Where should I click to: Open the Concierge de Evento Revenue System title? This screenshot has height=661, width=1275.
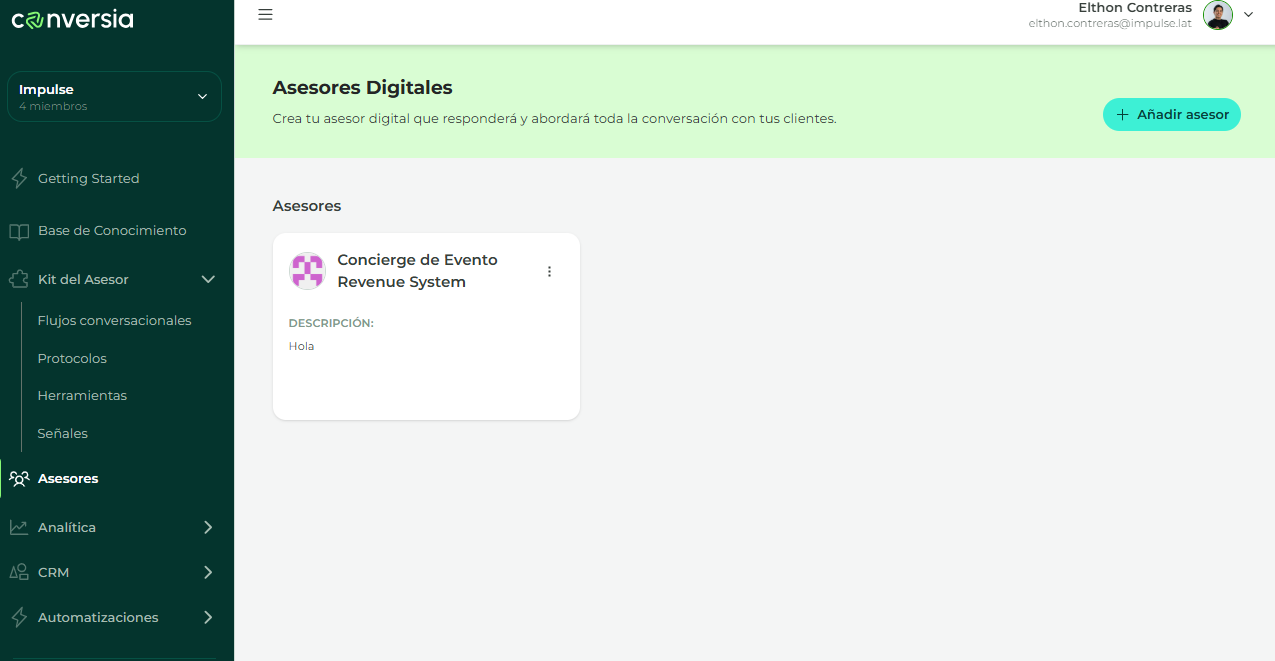click(417, 271)
